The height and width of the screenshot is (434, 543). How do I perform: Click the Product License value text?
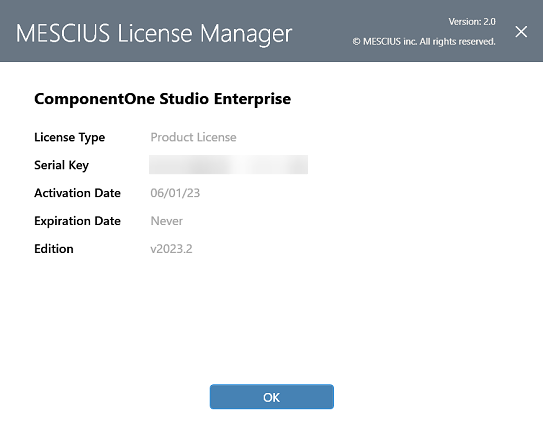(x=193, y=137)
